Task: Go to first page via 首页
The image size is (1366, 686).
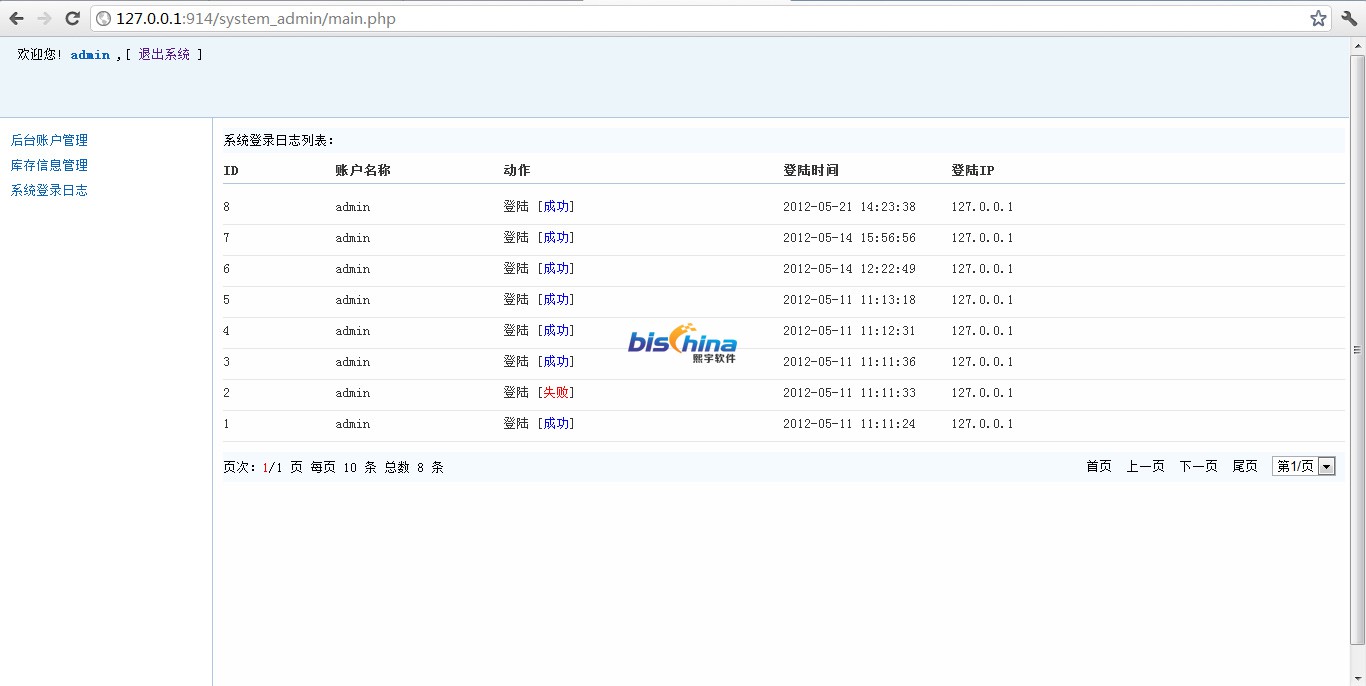Action: (x=1099, y=467)
